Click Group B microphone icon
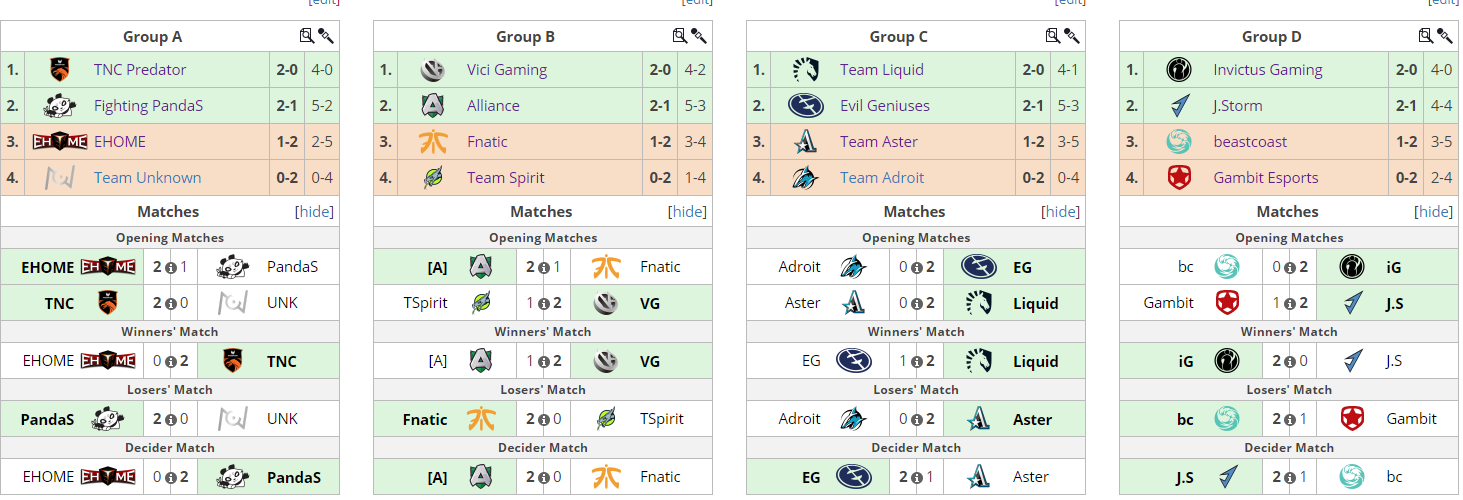Screen dimensions: 1463x500 pyautogui.click(x=699, y=36)
